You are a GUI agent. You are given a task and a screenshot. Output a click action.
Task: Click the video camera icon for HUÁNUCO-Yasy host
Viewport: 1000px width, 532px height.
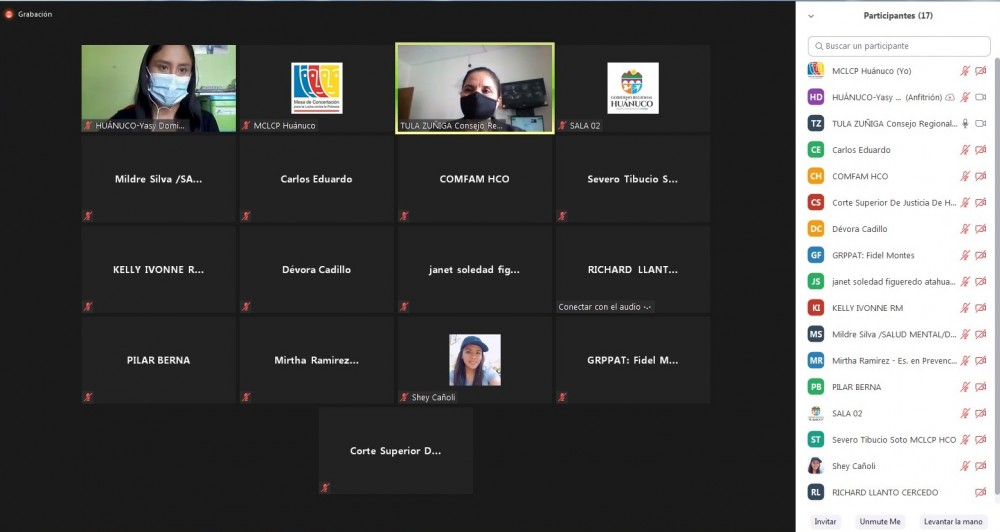pyautogui.click(x=981, y=97)
